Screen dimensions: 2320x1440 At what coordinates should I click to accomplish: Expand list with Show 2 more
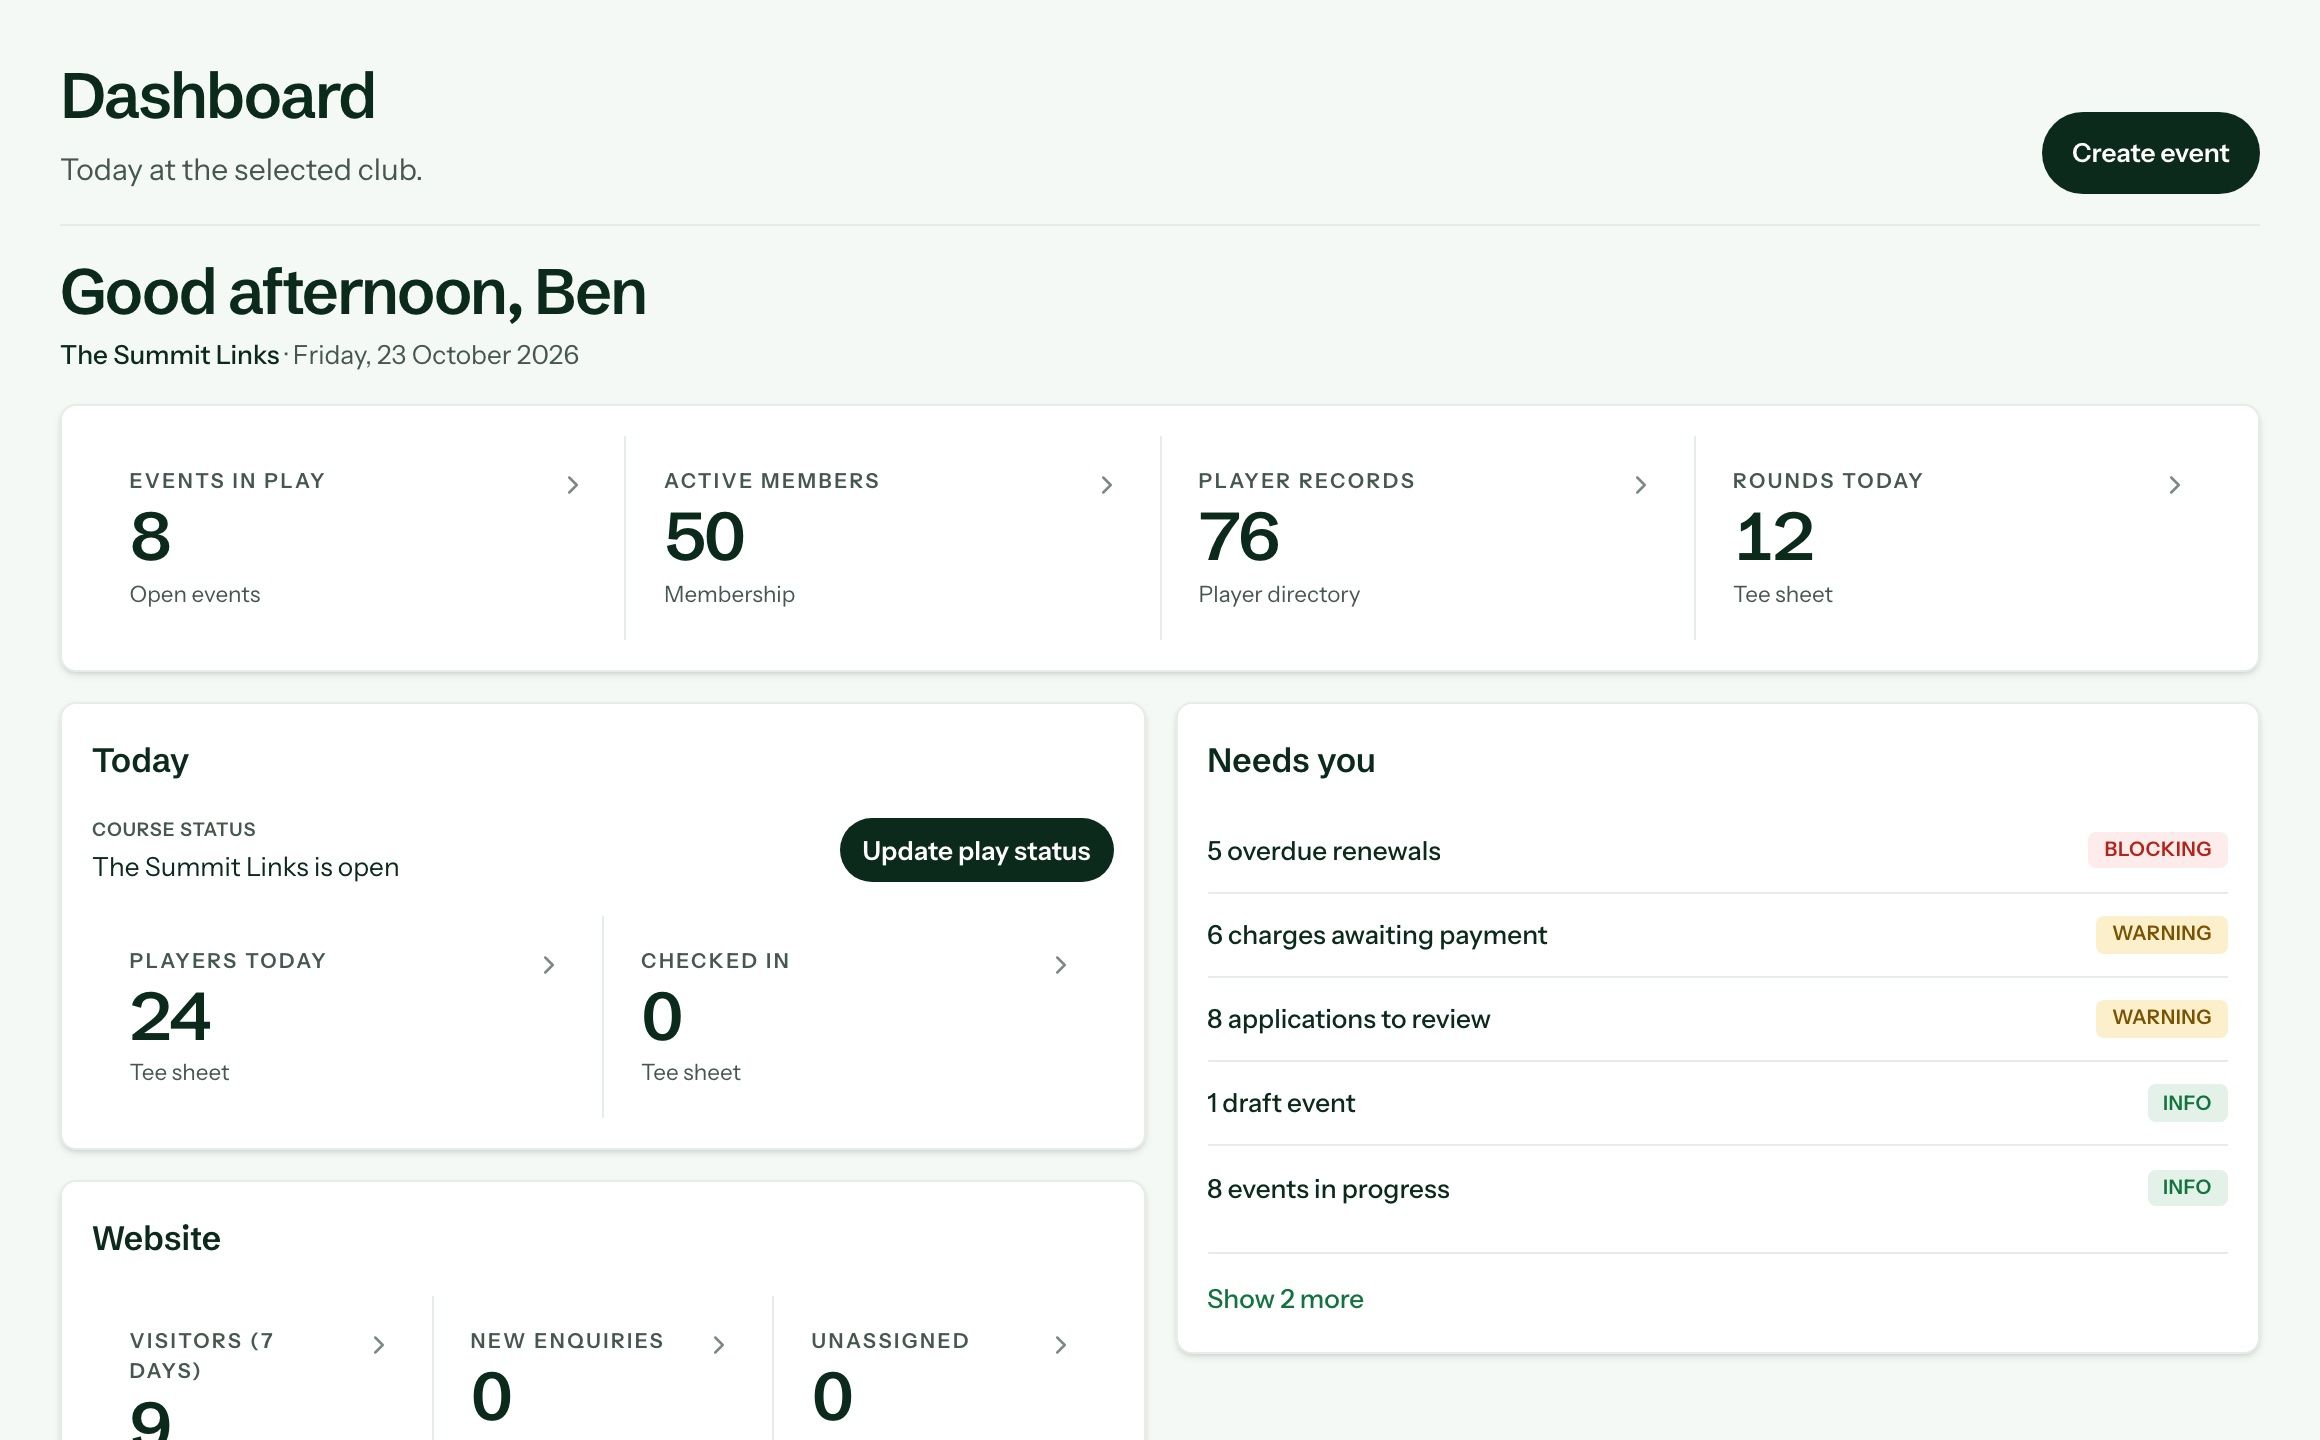click(1285, 1299)
